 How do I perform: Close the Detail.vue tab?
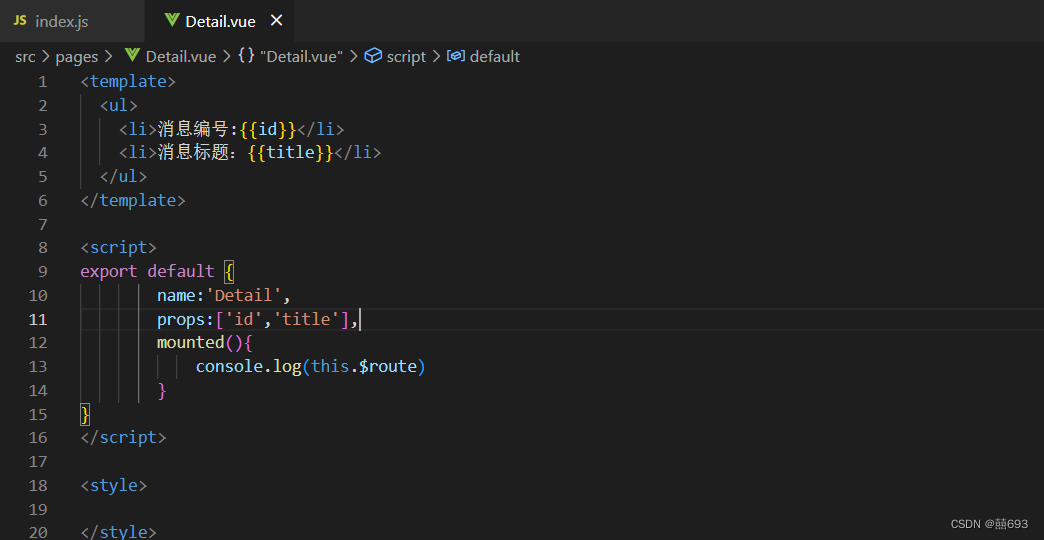[x=276, y=21]
